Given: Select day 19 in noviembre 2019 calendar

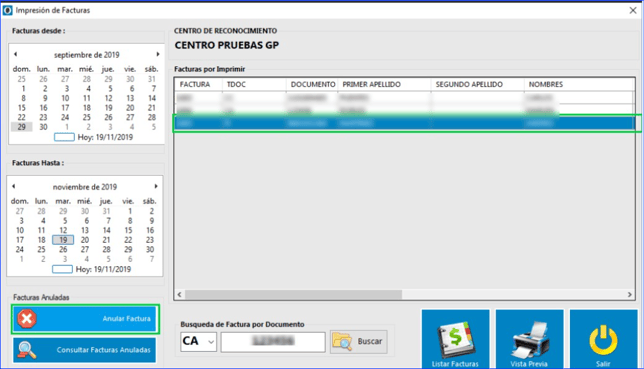Looking at the screenshot, I should pos(63,240).
